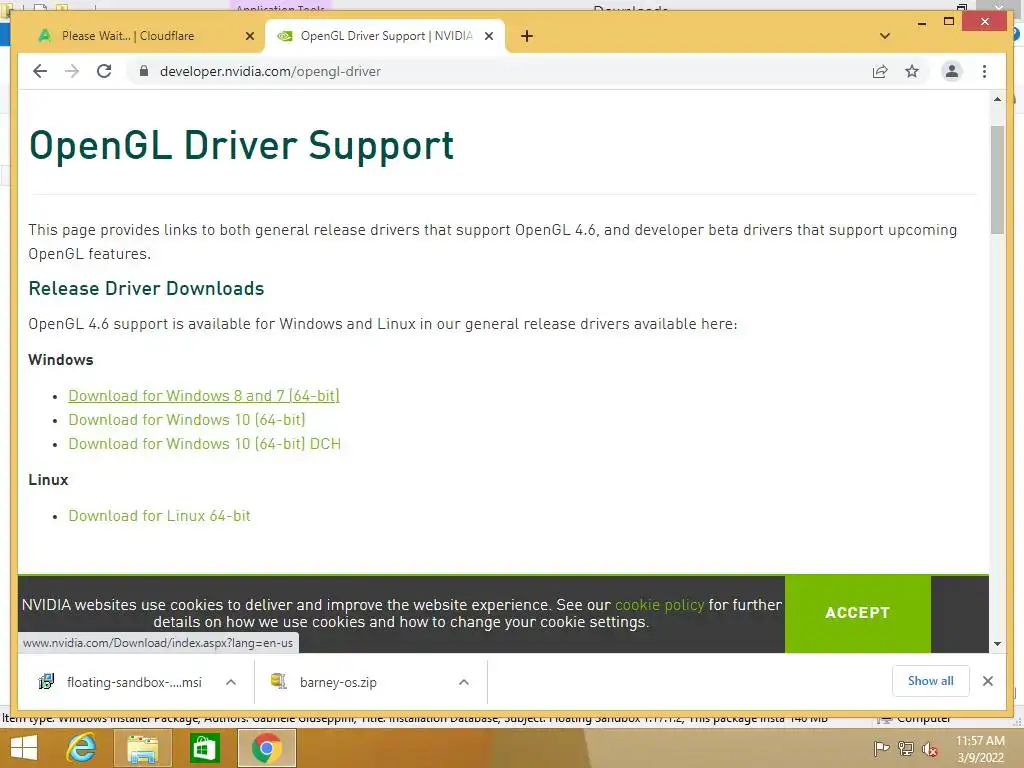Open Download for Windows 8 and 7 link
The width and height of the screenshot is (1024, 768).
204,396
